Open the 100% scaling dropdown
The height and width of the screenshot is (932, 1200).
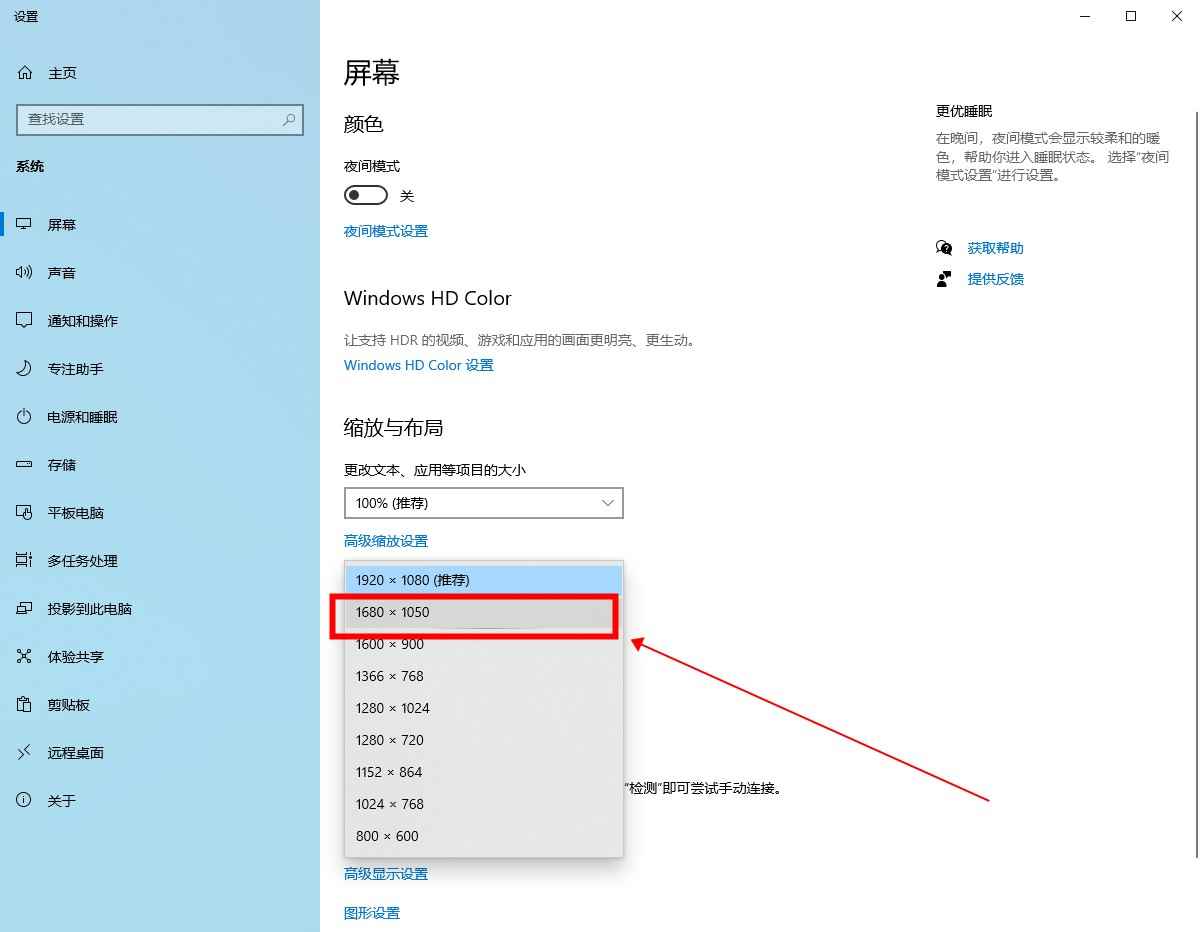[x=483, y=503]
